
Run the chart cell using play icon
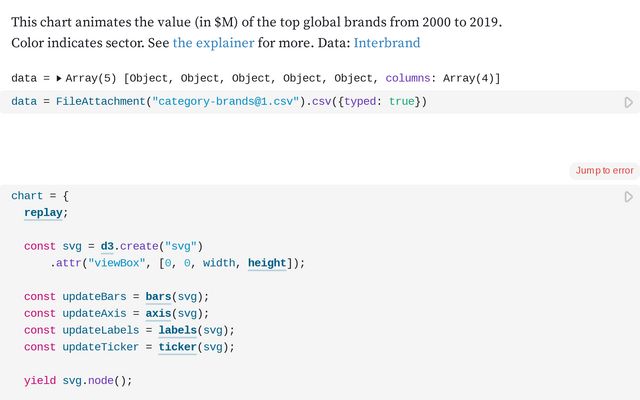628,197
